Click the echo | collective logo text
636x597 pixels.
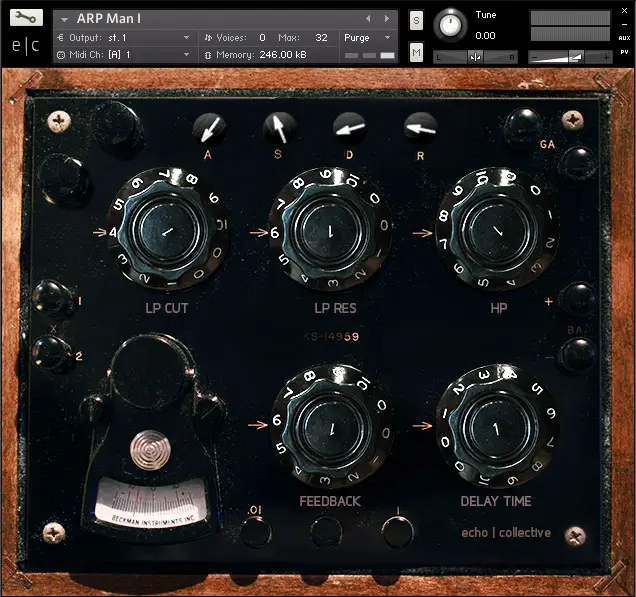pyautogui.click(x=506, y=533)
